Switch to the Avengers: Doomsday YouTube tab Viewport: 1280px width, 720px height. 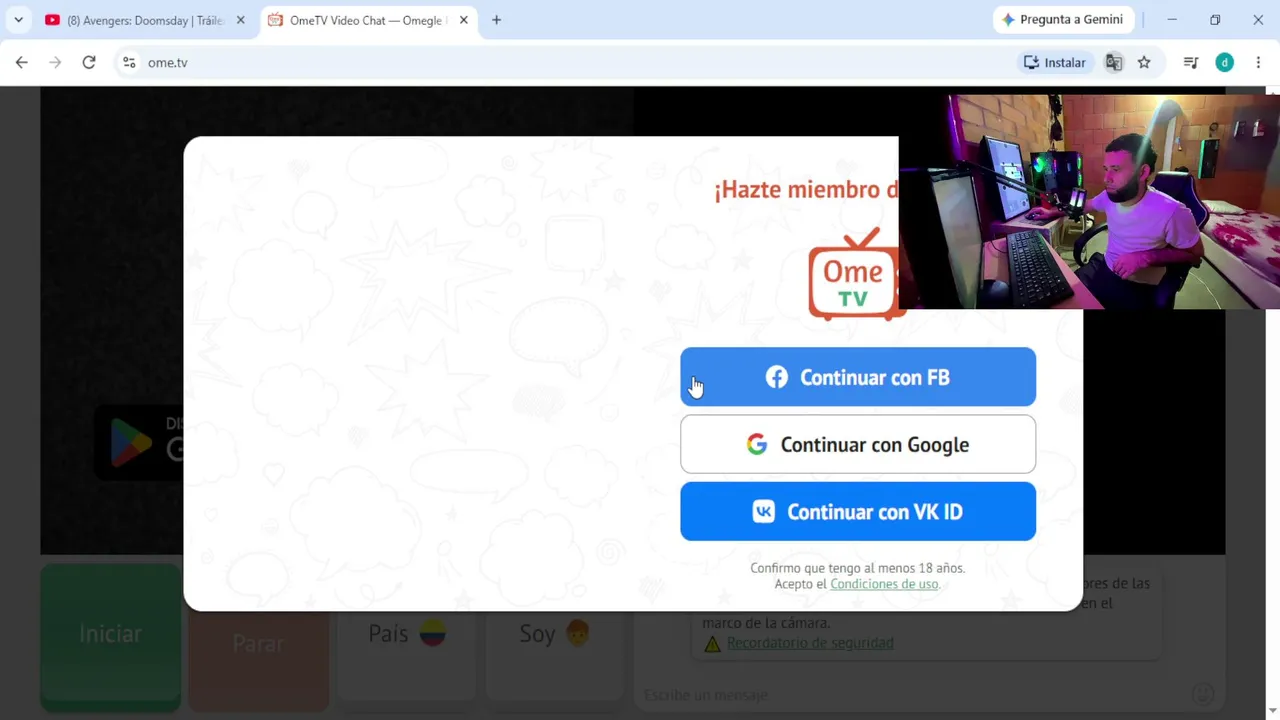[x=144, y=20]
